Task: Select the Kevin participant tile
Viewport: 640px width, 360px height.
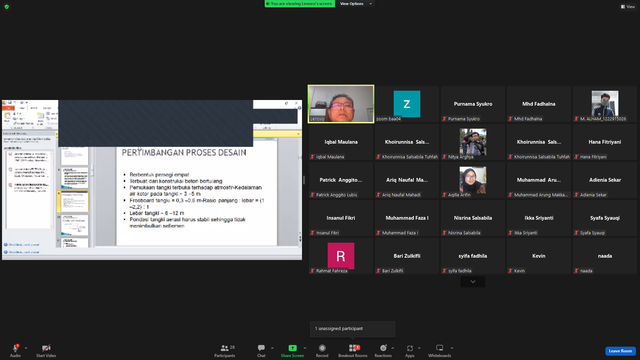Action: [539, 256]
